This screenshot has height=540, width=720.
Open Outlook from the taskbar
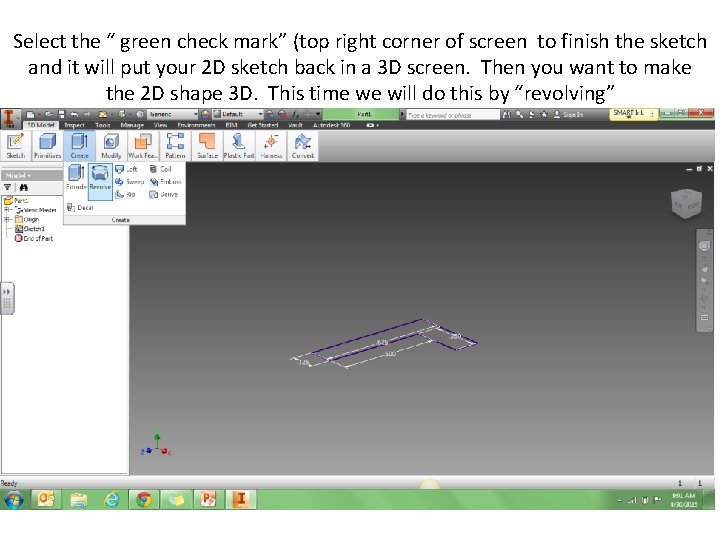point(45,499)
